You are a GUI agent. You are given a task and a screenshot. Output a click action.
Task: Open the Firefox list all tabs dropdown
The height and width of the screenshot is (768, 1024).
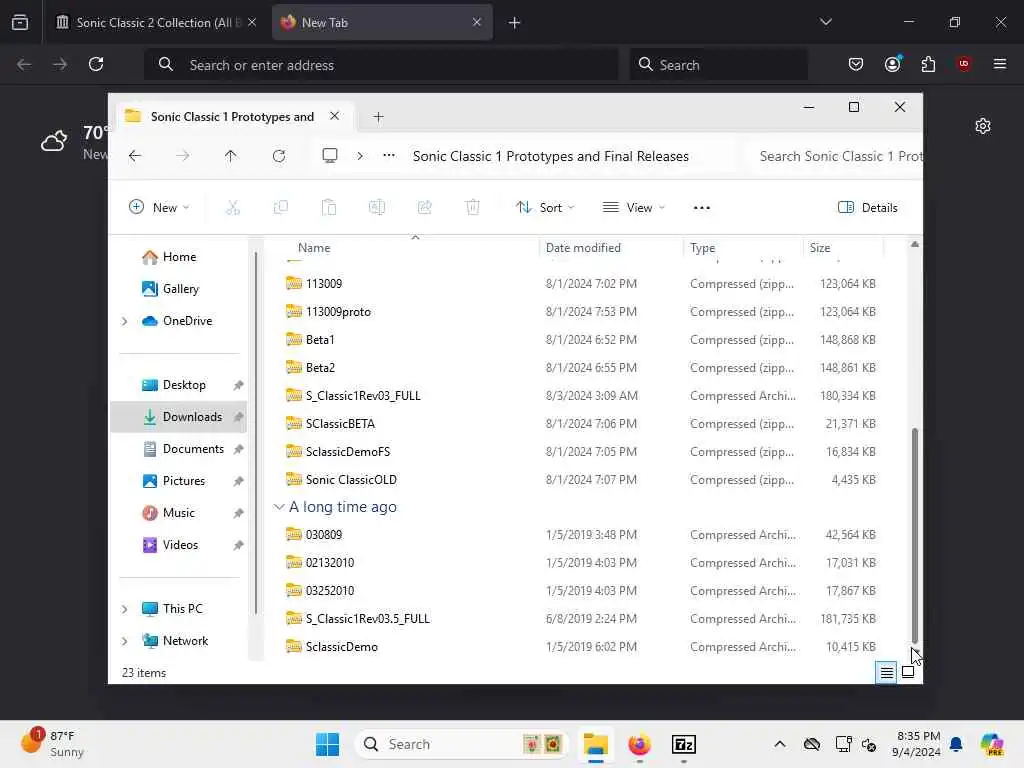coord(825,22)
